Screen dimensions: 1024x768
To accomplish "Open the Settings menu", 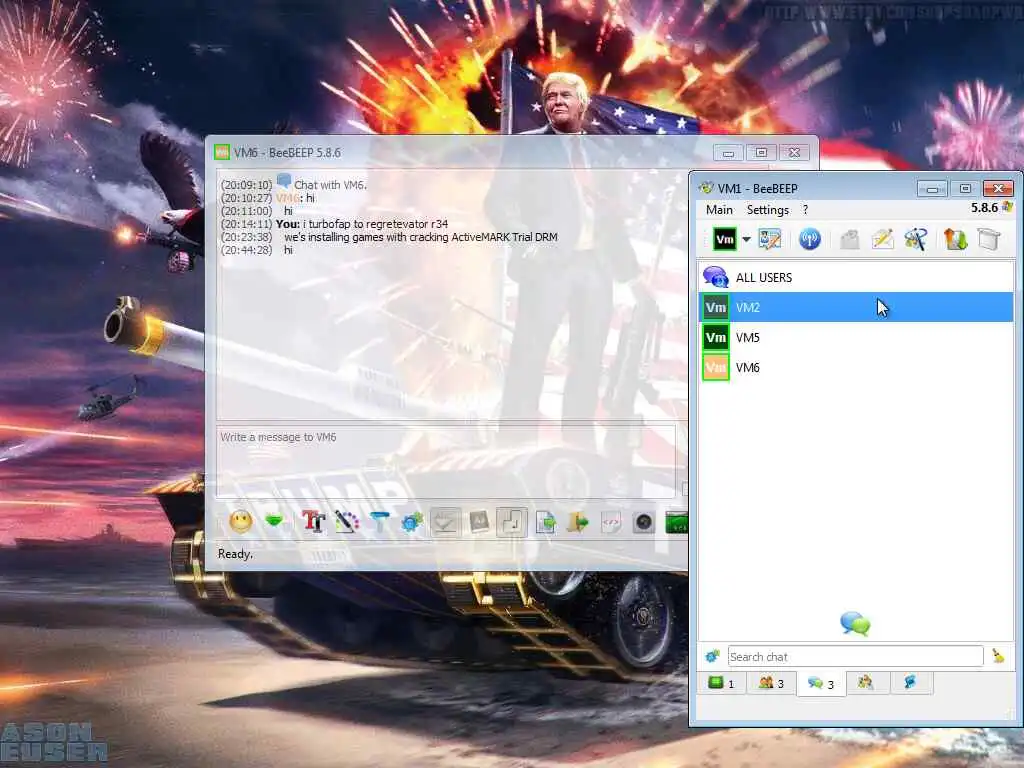I will (x=768, y=210).
